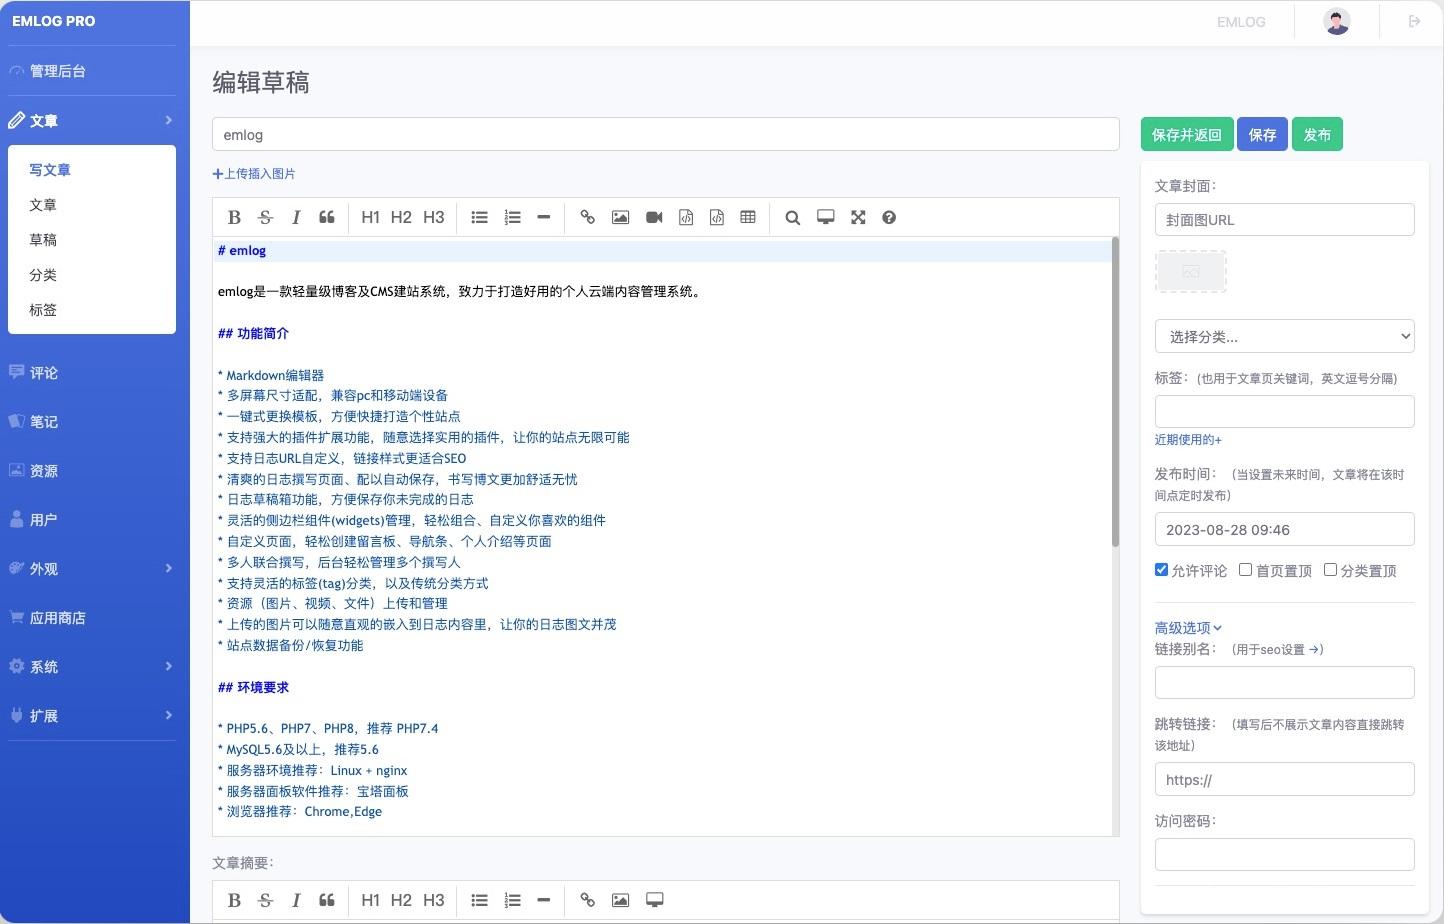Image resolution: width=1444 pixels, height=924 pixels.
Task: Click publish time field 2023-08-28 09:46
Action: (x=1284, y=529)
